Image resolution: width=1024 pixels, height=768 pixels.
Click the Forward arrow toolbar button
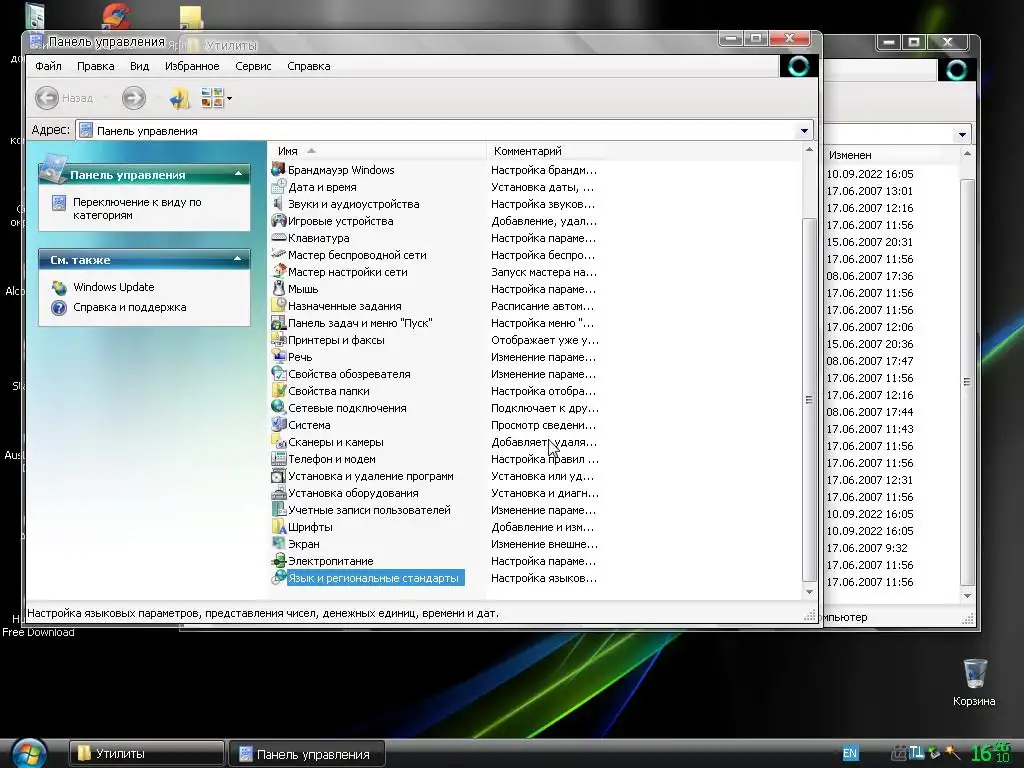click(x=134, y=98)
